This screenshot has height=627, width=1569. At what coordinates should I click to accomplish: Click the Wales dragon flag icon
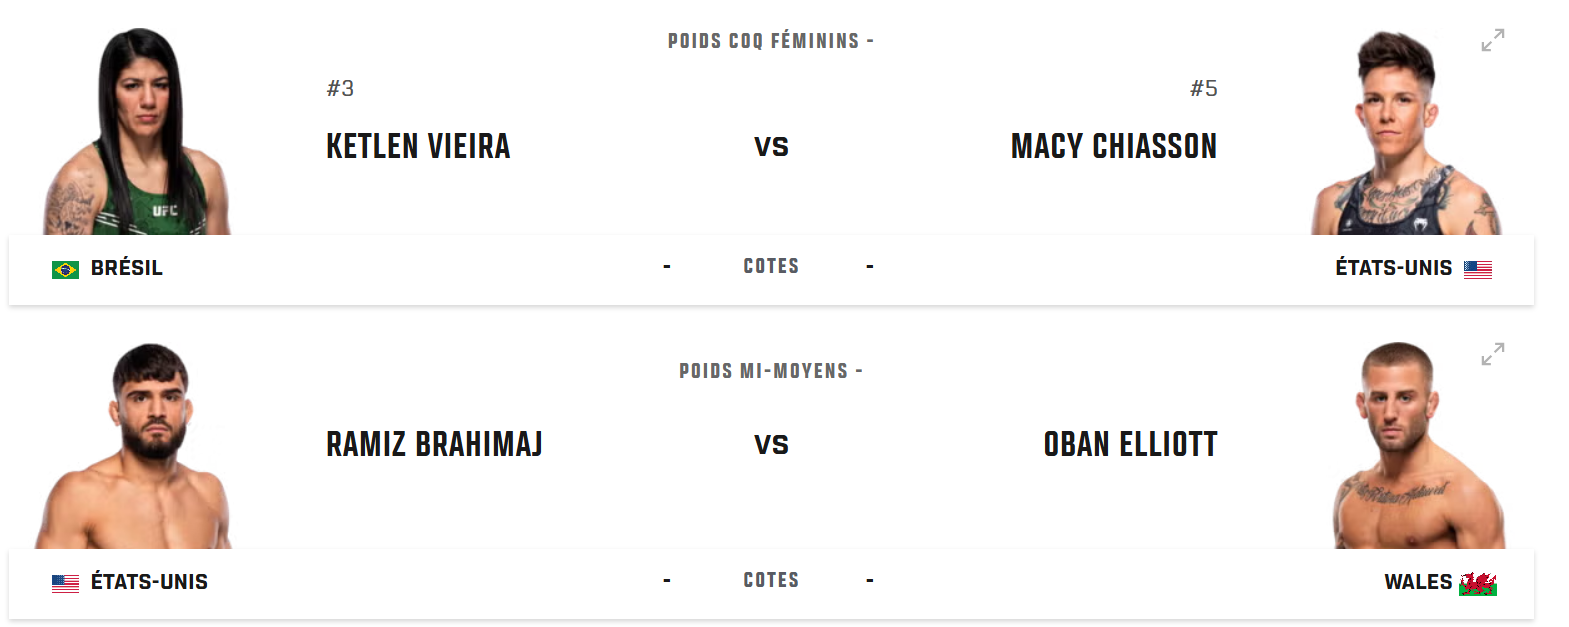(x=1478, y=583)
